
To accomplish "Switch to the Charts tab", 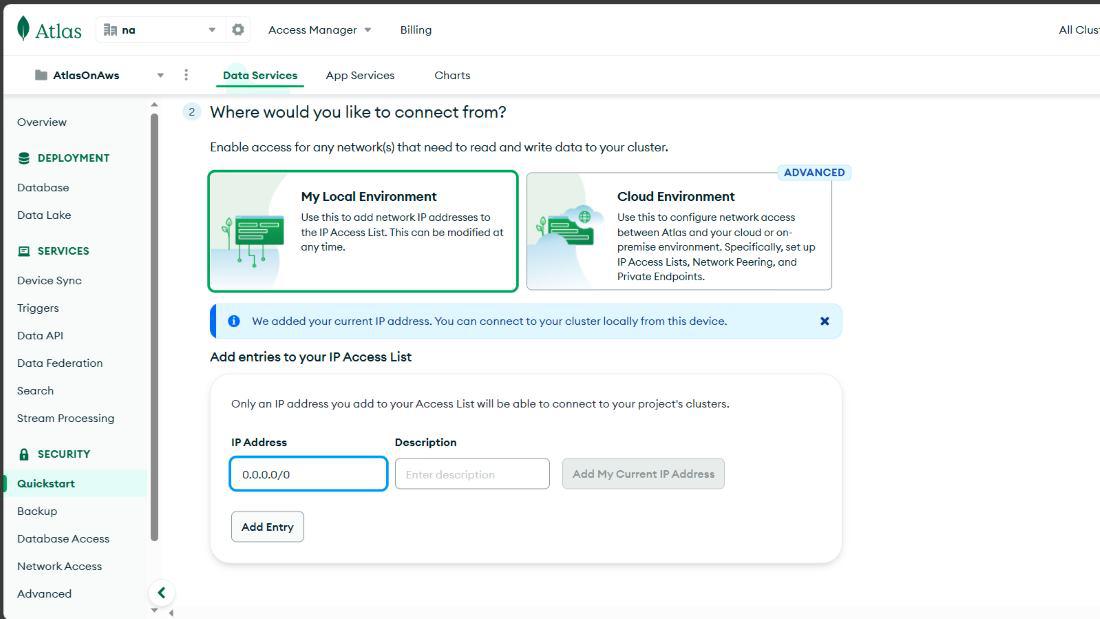I will 452,75.
